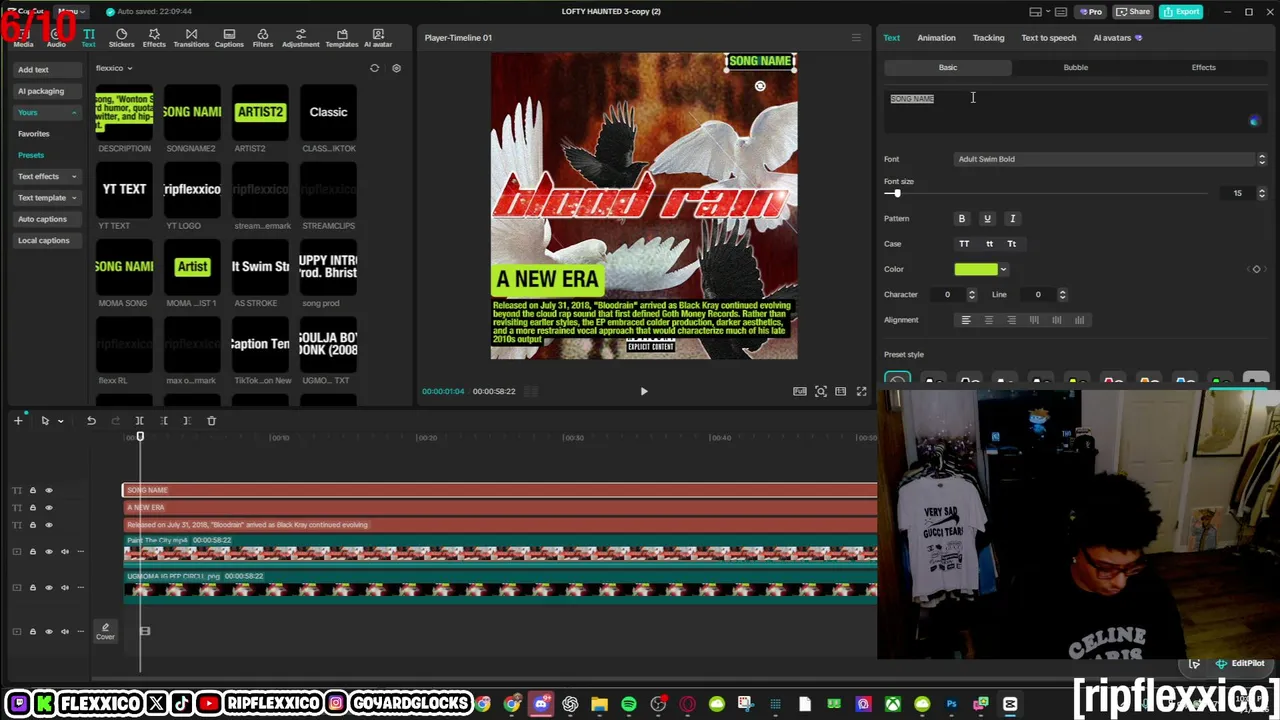
Task: Enter fullscreen preview mode
Action: click(x=861, y=391)
